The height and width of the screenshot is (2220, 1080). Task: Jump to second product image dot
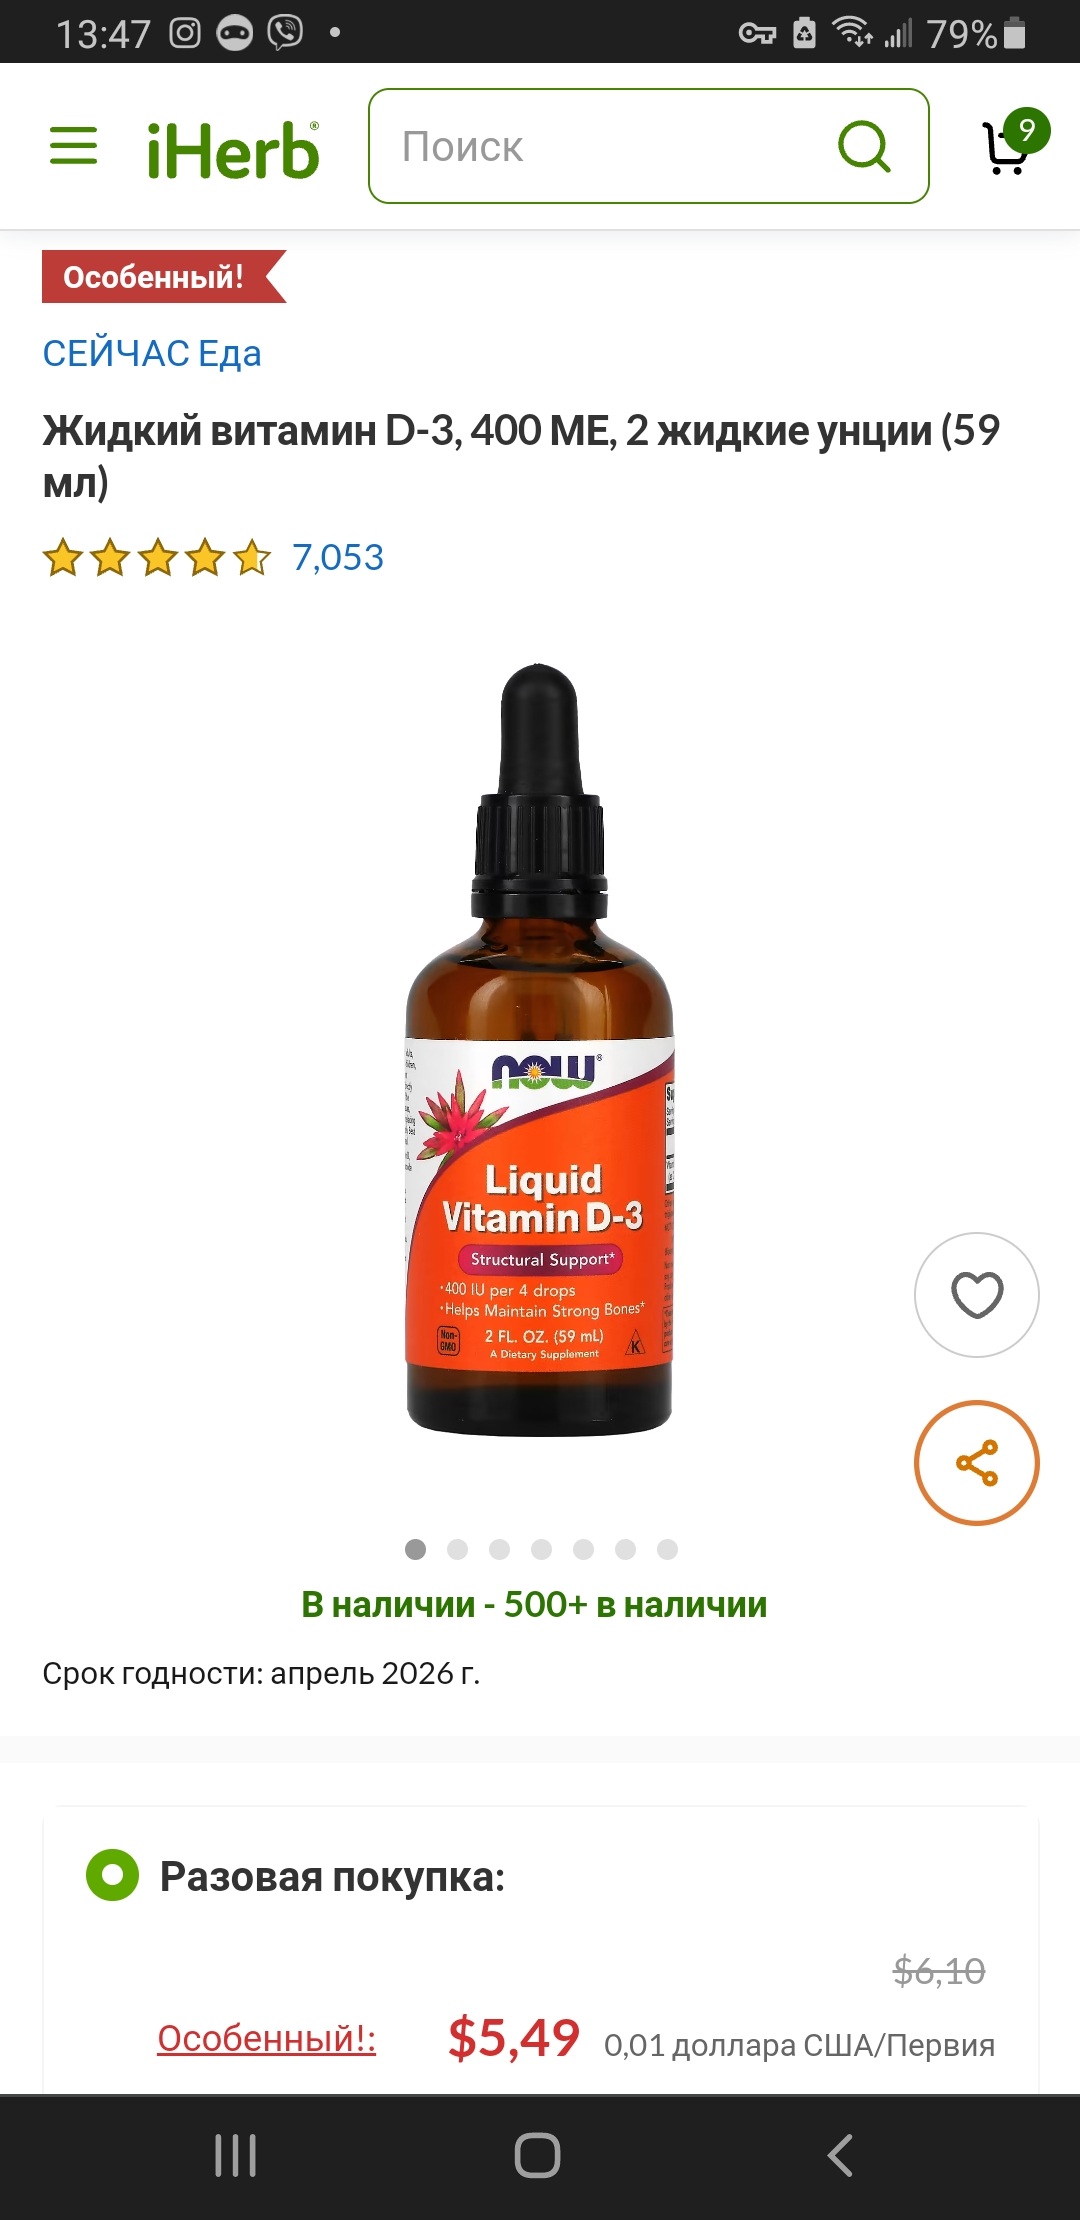coord(457,1549)
